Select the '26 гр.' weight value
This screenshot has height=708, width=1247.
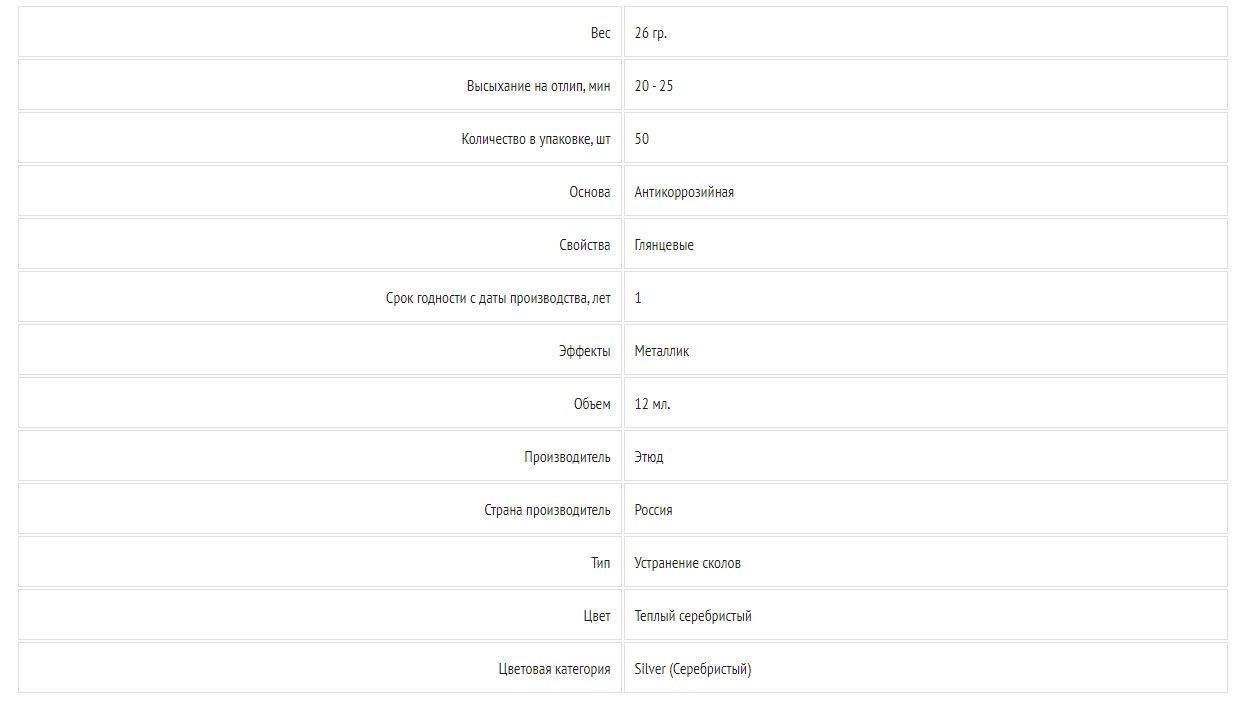[651, 33]
